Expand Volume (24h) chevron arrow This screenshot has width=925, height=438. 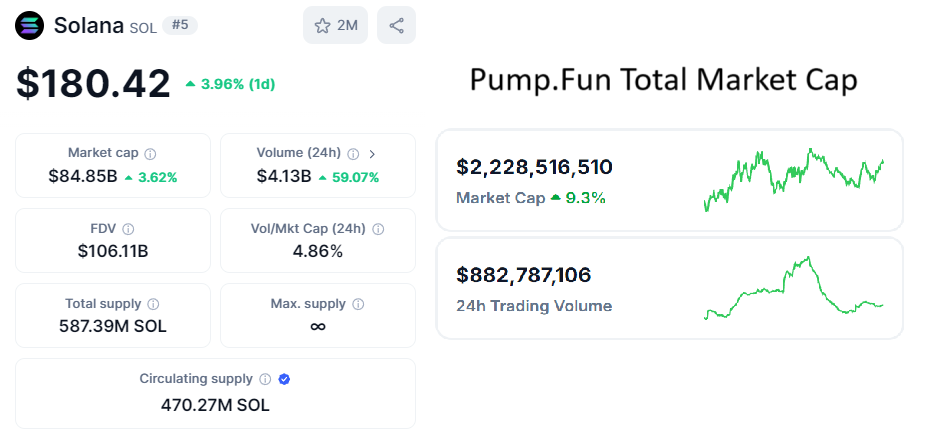click(372, 154)
